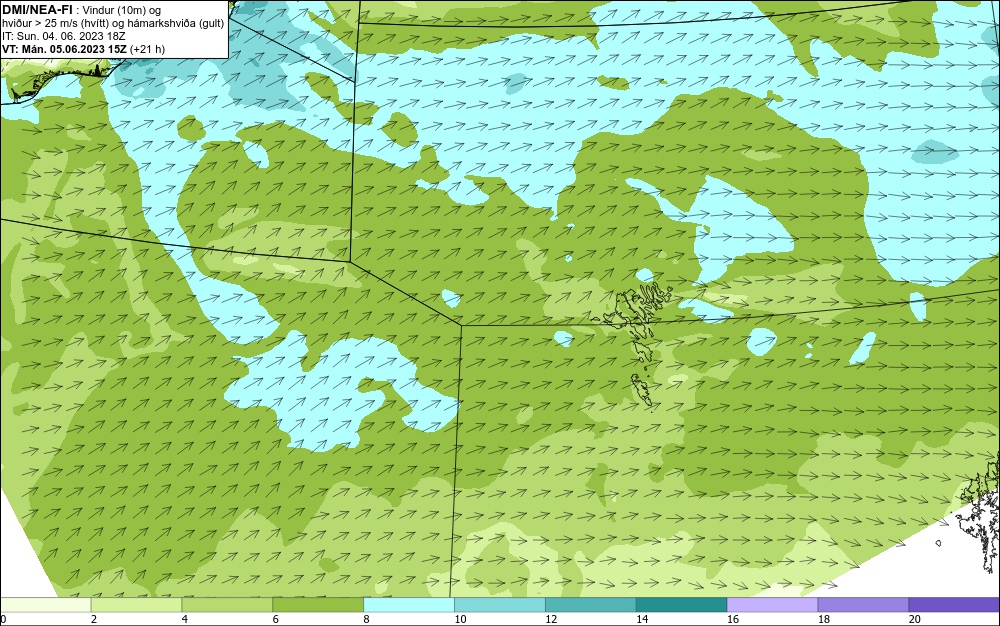Click the above-20 m/s dark purple swatch

955,605
